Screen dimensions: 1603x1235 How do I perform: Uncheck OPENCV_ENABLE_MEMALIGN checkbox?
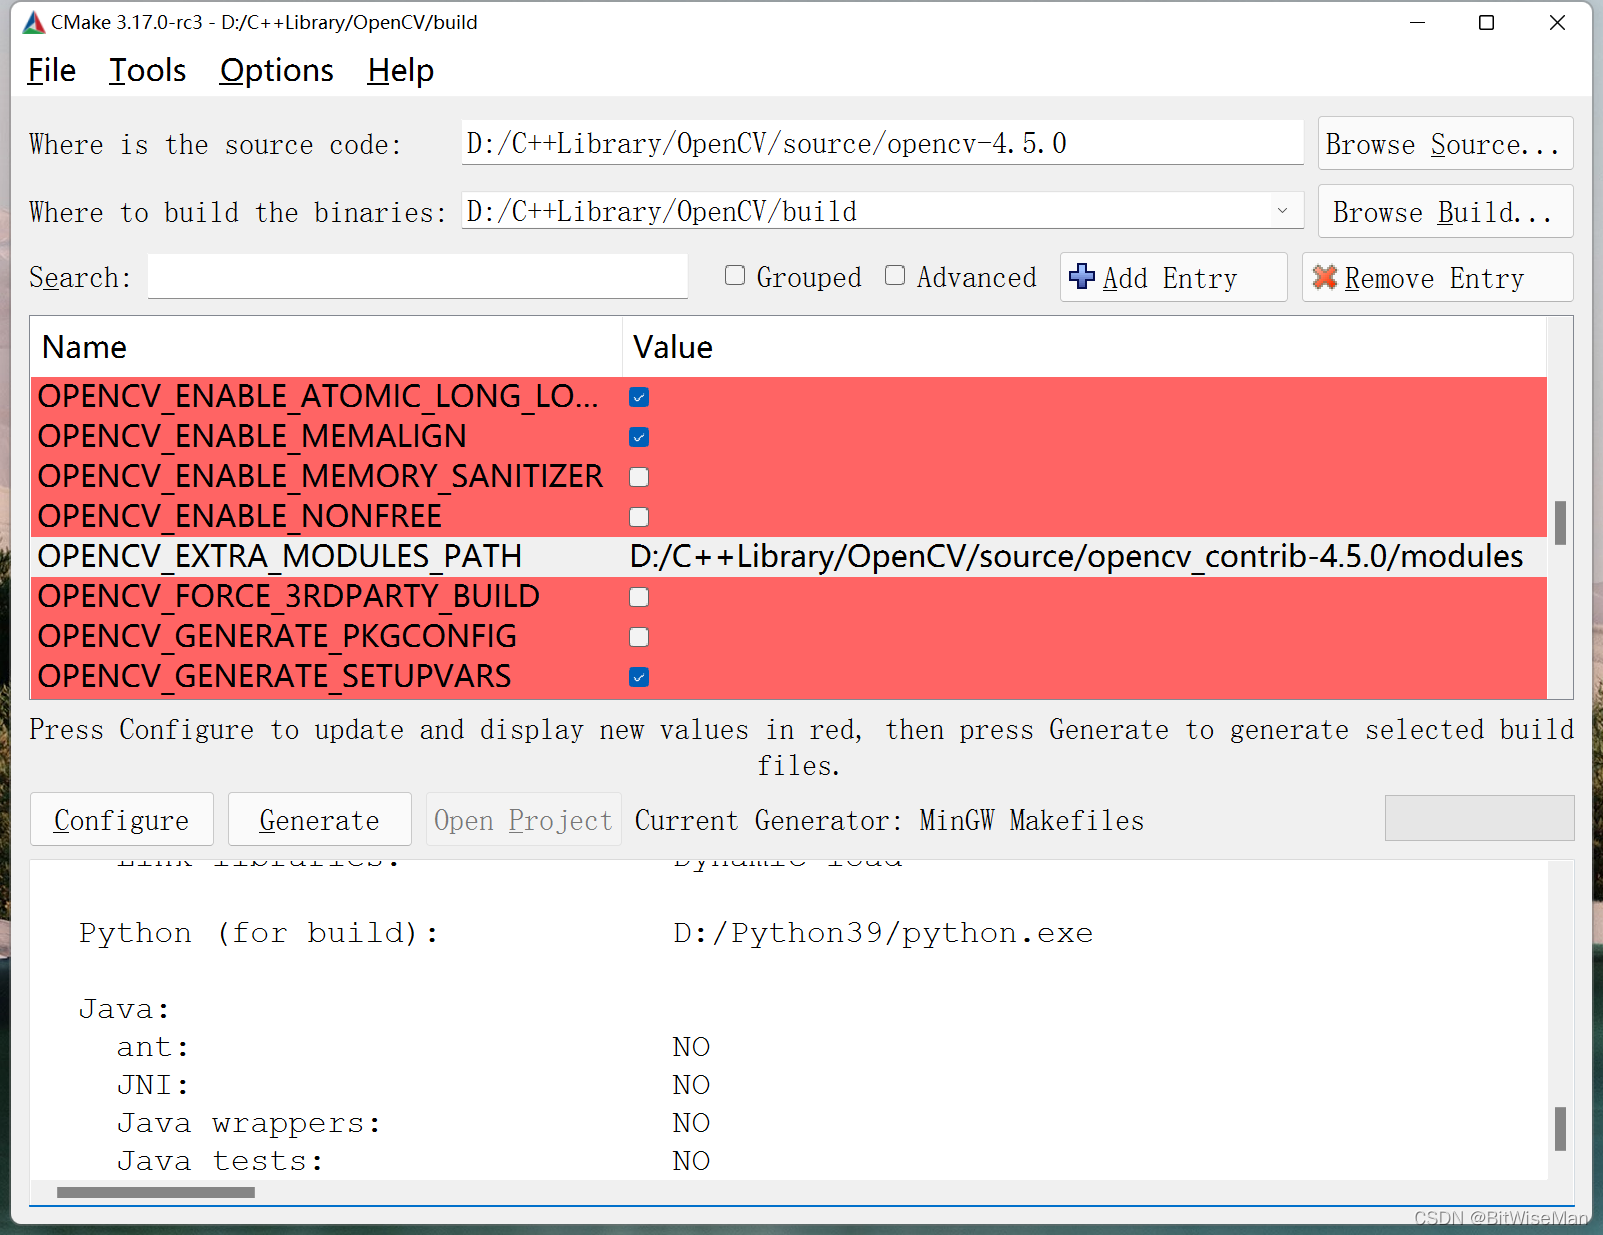pyautogui.click(x=639, y=437)
